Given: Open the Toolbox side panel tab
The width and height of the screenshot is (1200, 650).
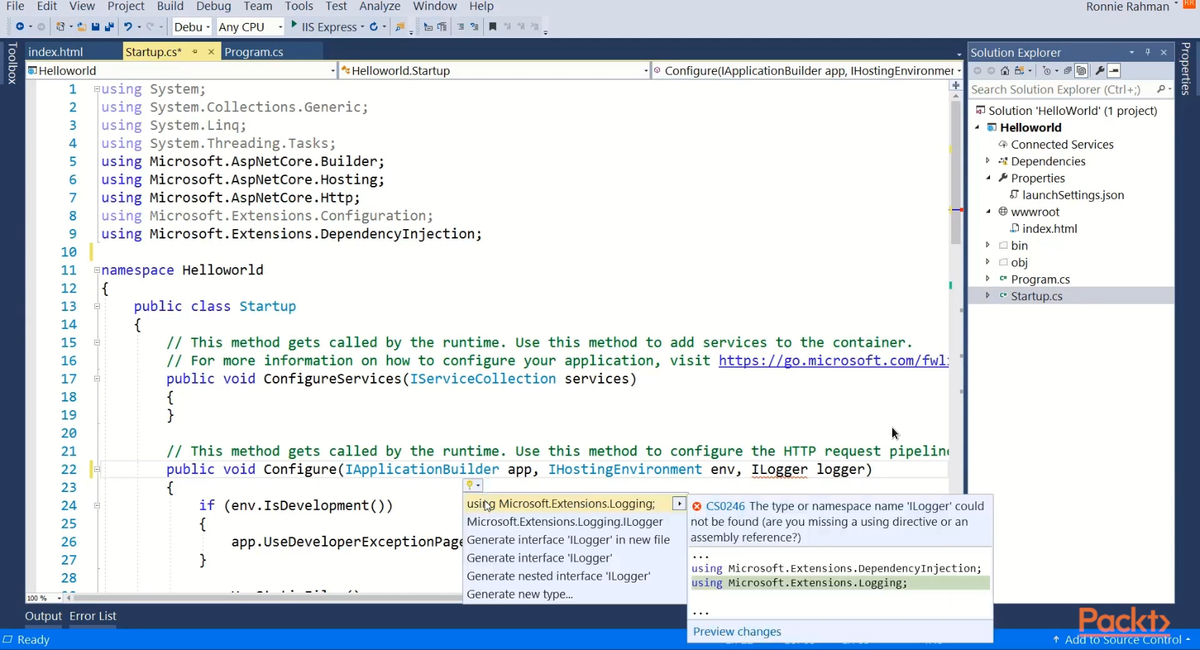Looking at the screenshot, I should [11, 62].
